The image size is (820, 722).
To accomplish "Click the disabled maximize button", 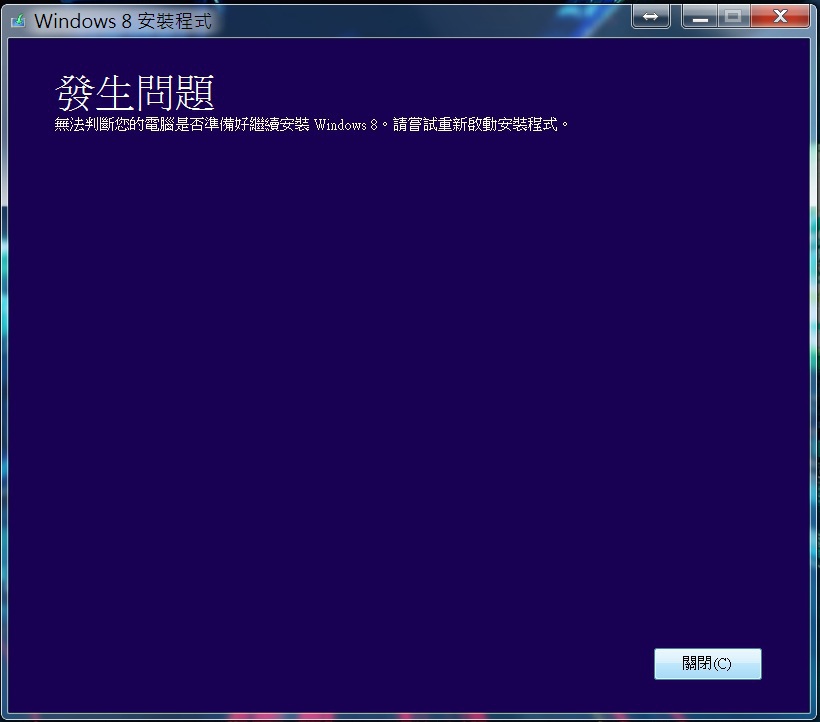I will [x=734, y=16].
